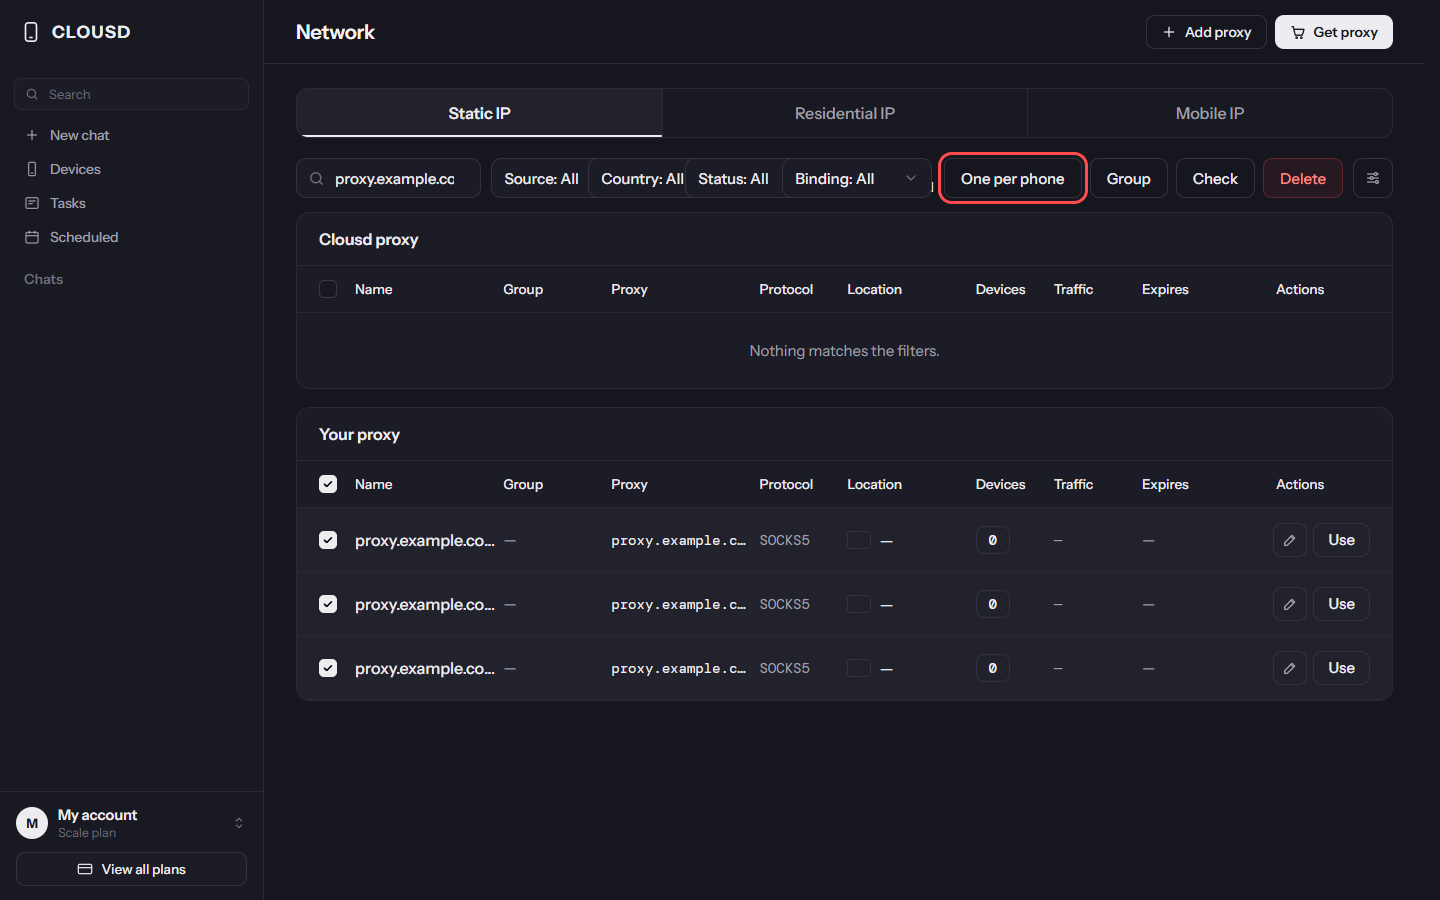Click the edit pencil icon in last proxy row
Screen dimensions: 1440x900
1289,668
